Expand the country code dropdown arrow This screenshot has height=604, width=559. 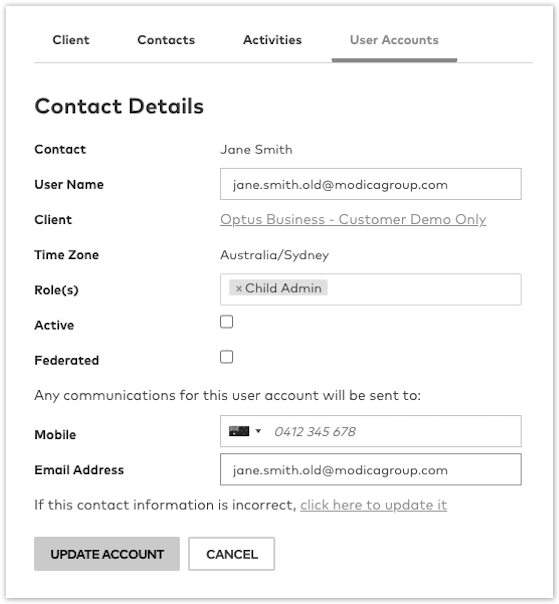pos(259,431)
